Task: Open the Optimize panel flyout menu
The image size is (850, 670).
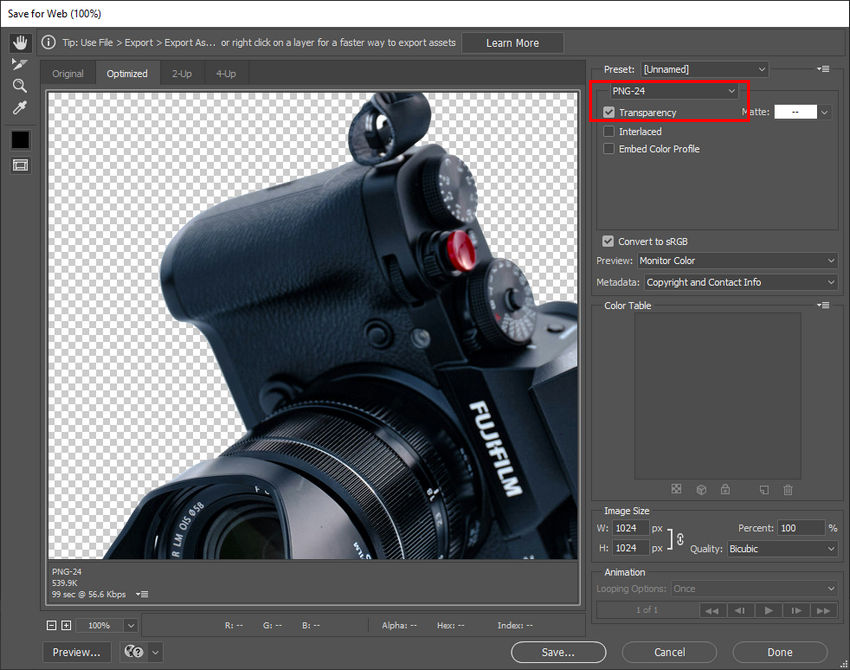Action: [x=823, y=69]
